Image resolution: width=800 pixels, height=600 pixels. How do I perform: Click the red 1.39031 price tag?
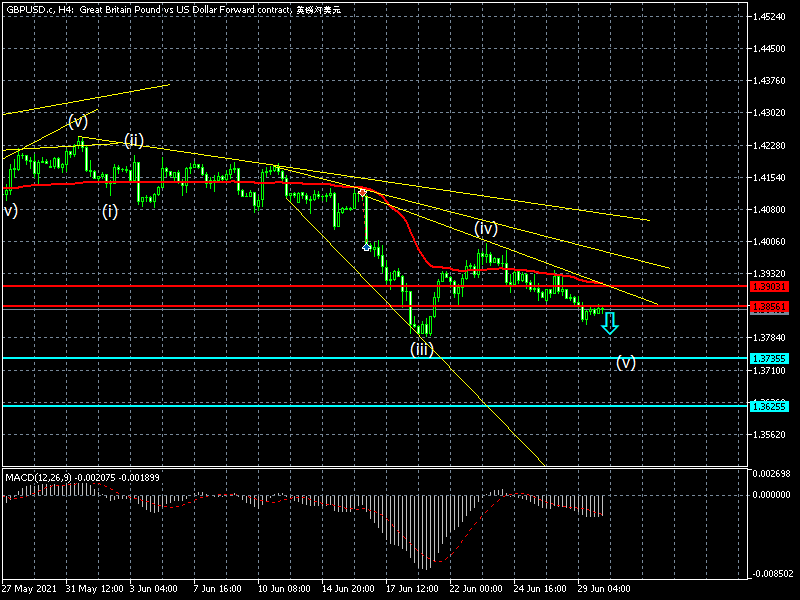[x=769, y=287]
